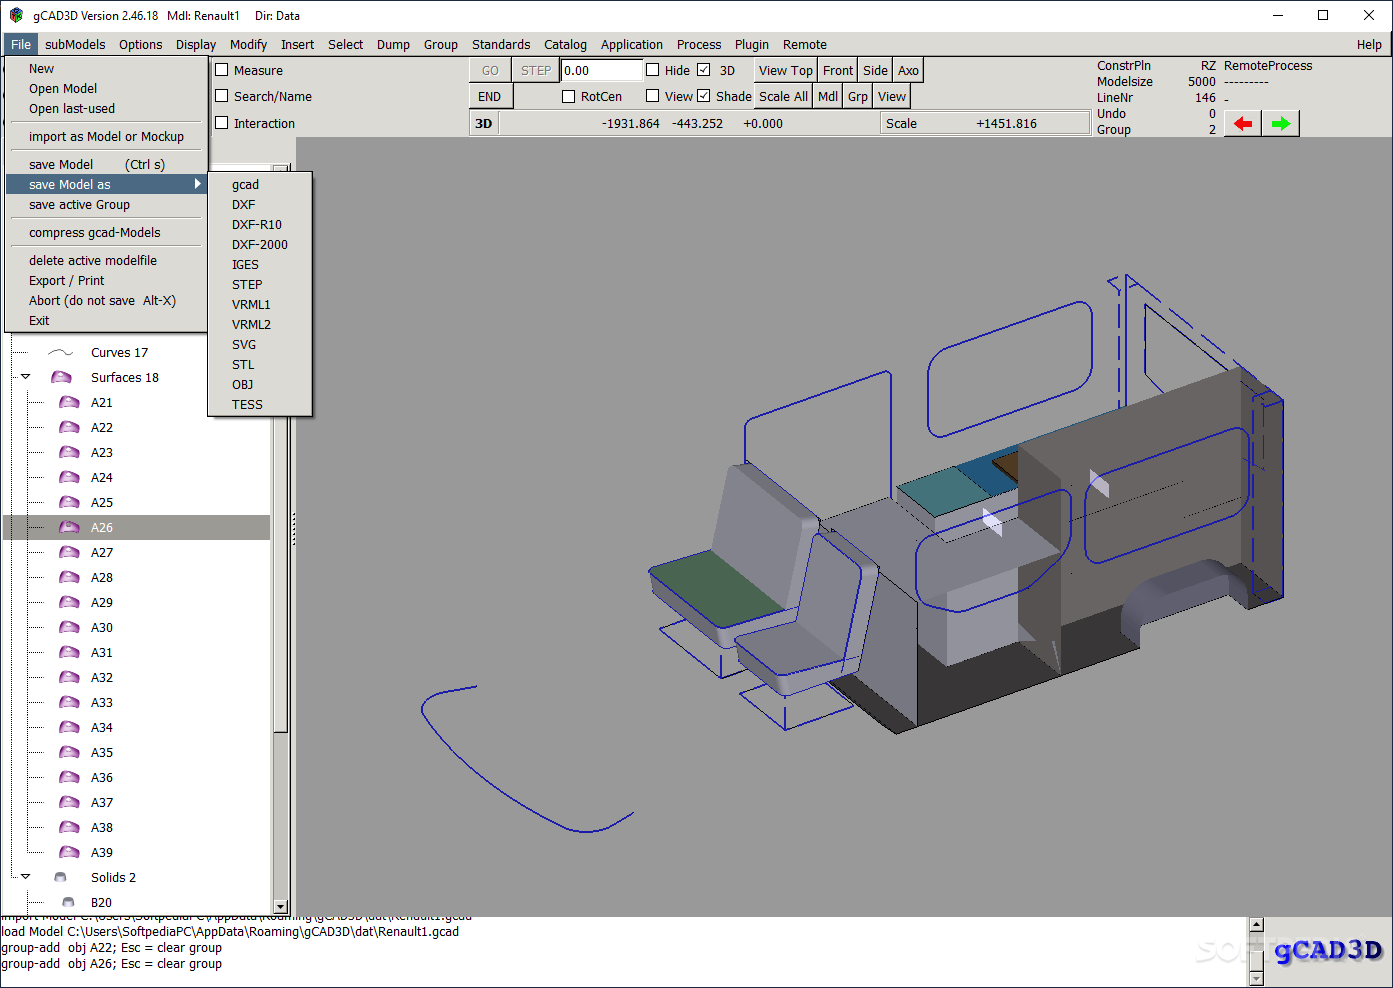Select the surface icon beside A24

pyautogui.click(x=69, y=477)
